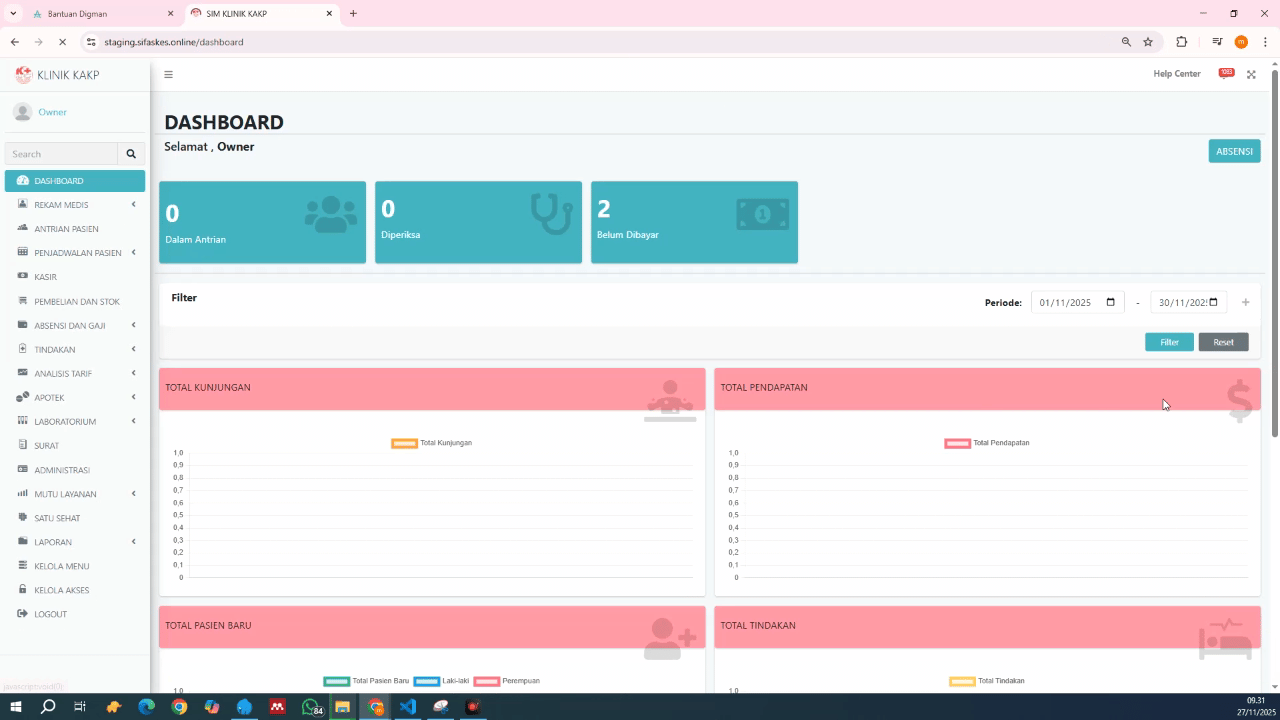Open WhatsApp from the Windows taskbar

(x=310, y=707)
